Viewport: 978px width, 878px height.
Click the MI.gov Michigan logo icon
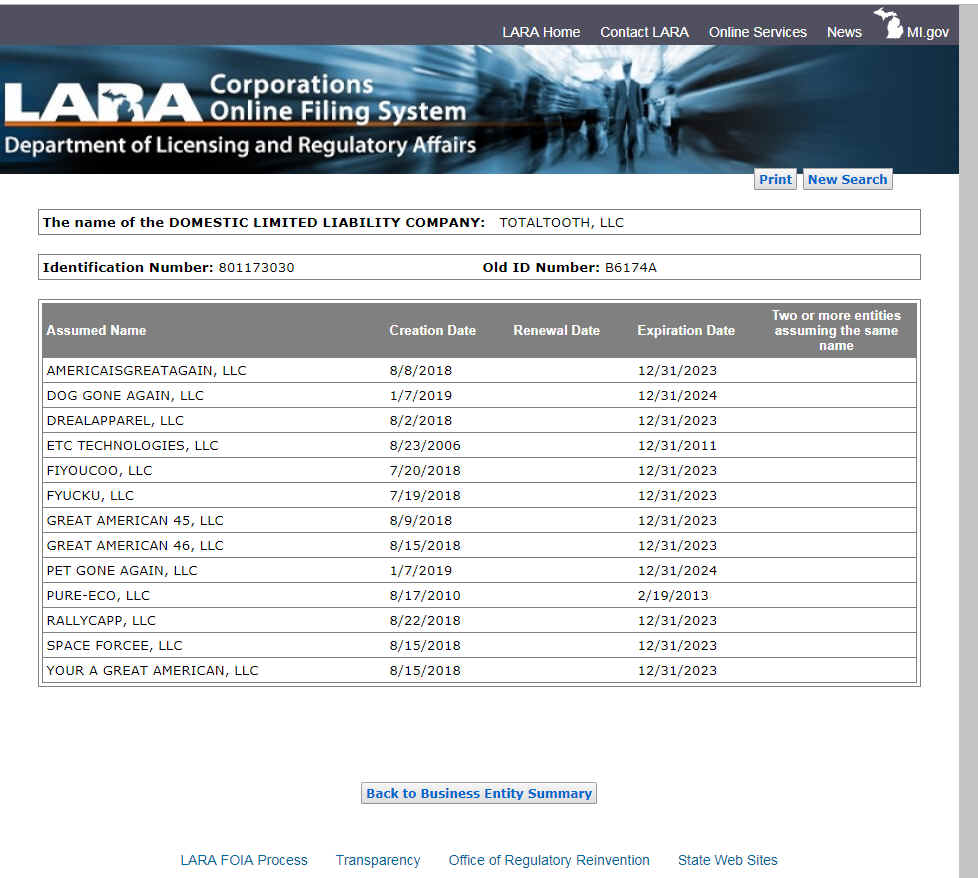888,24
